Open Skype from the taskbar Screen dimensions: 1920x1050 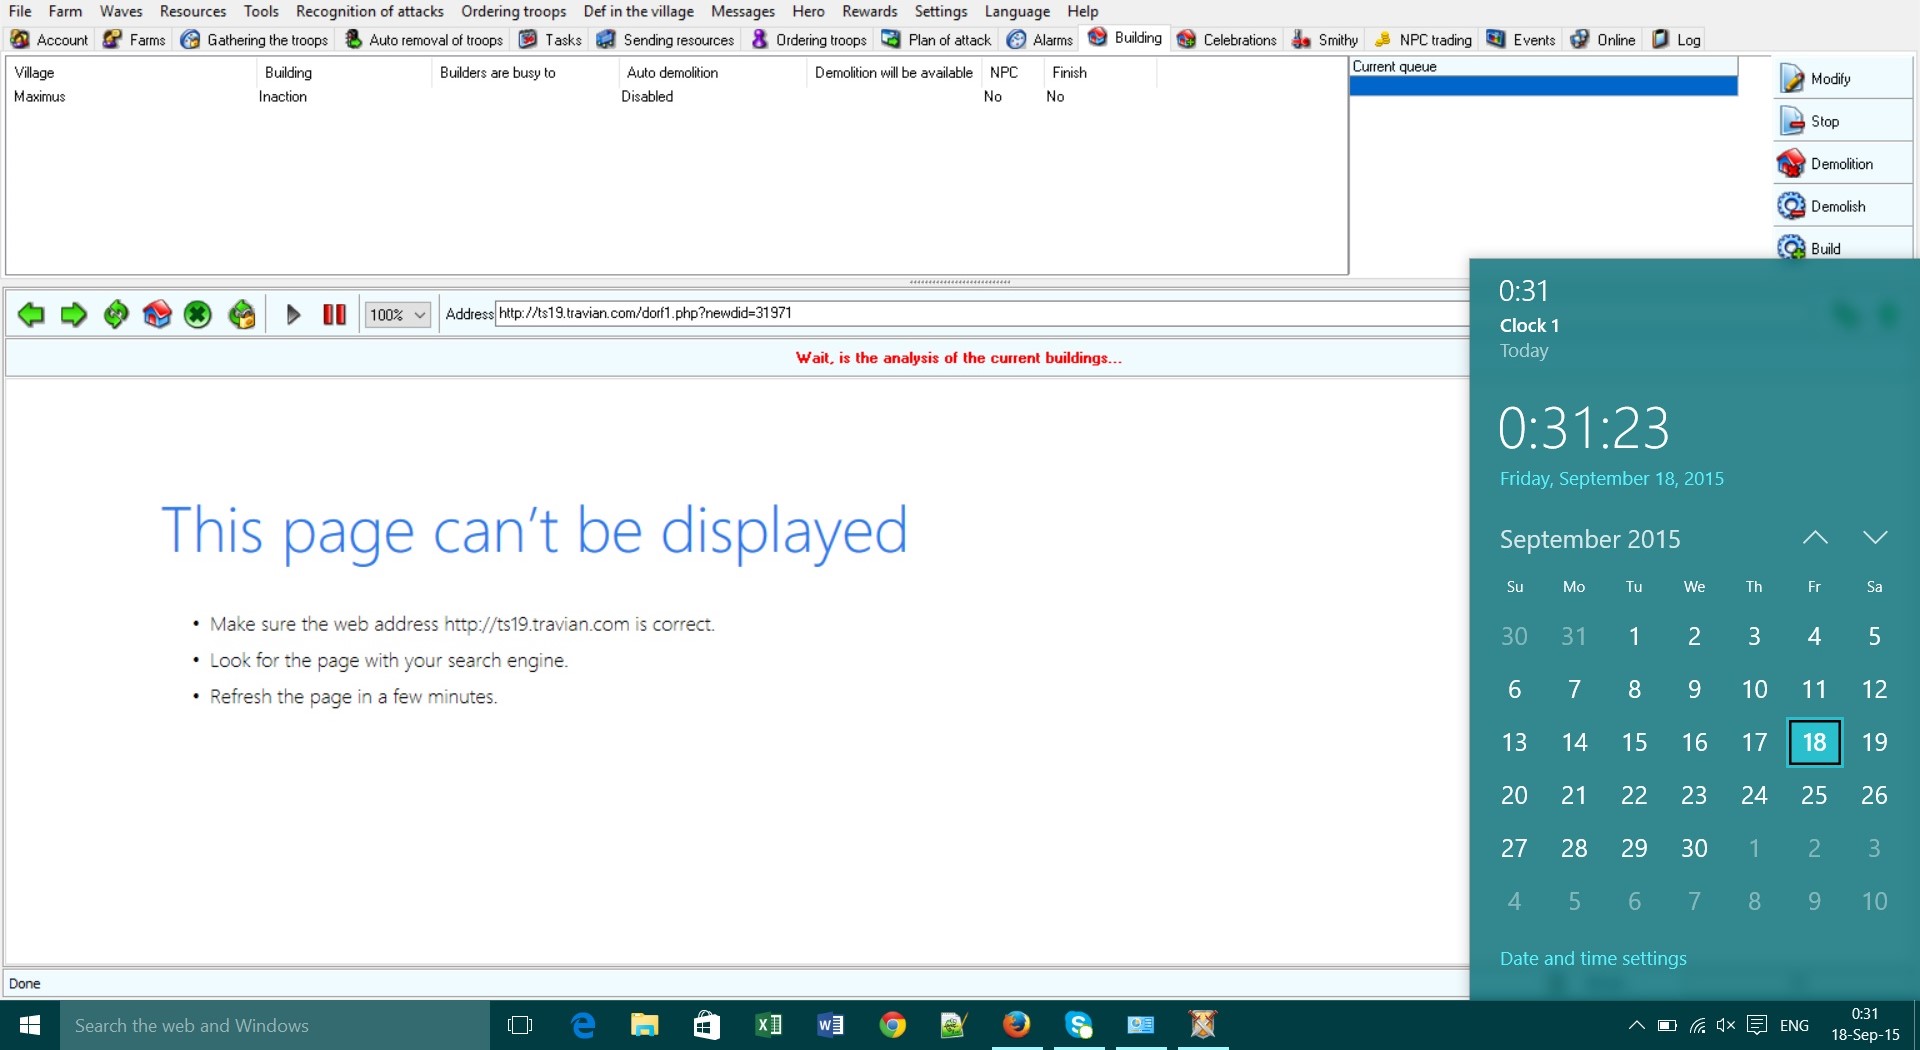1079,1025
